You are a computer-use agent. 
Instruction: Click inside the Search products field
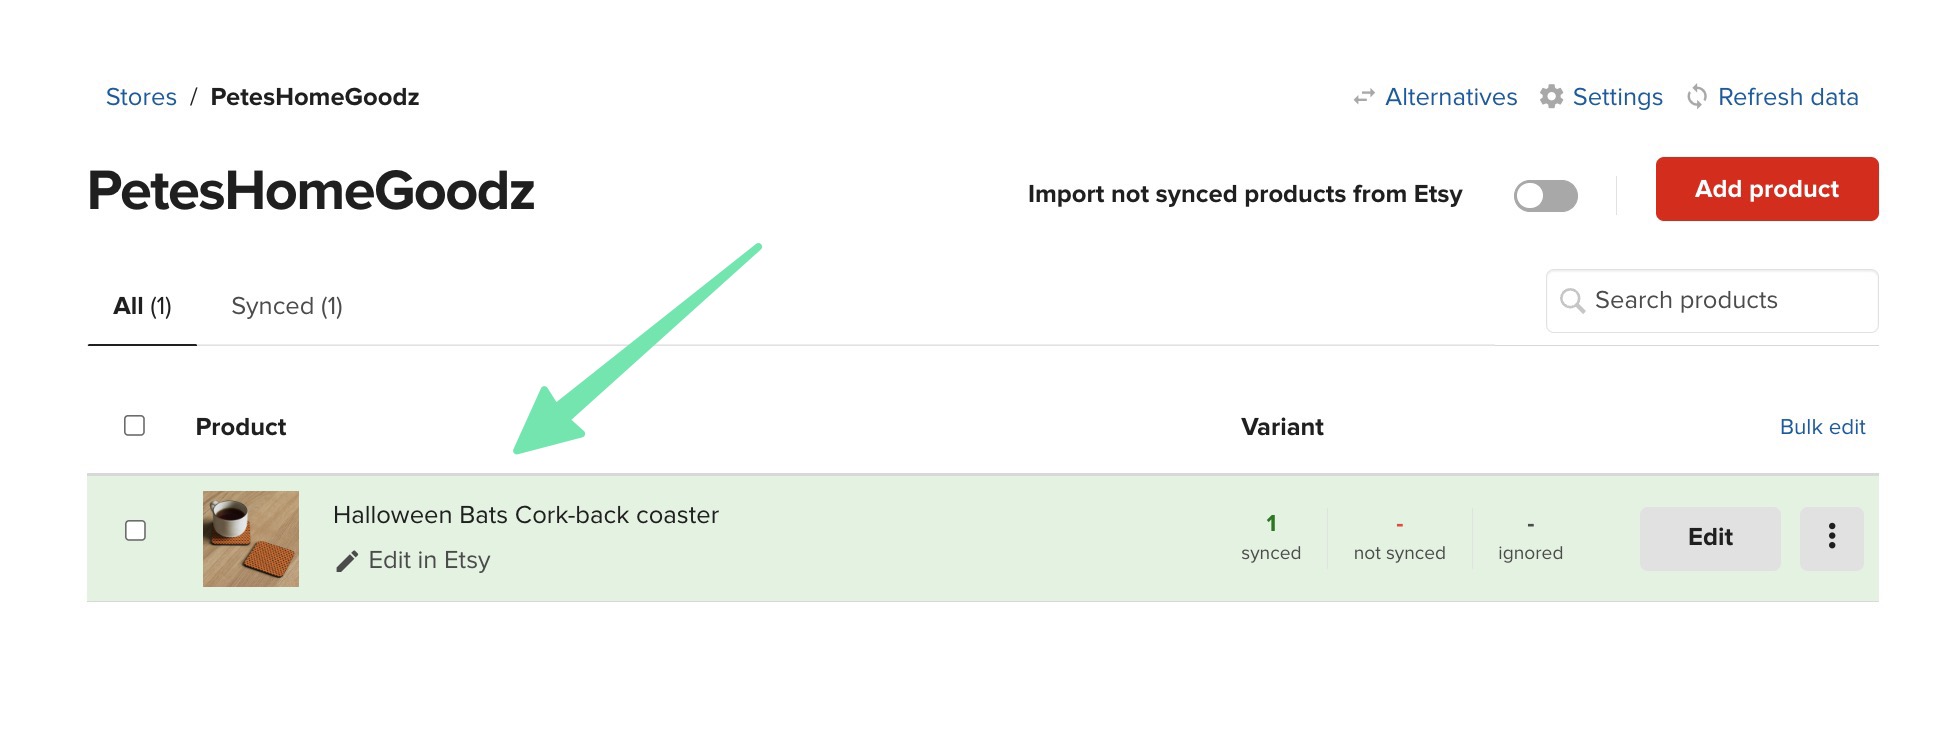[x=1710, y=300]
